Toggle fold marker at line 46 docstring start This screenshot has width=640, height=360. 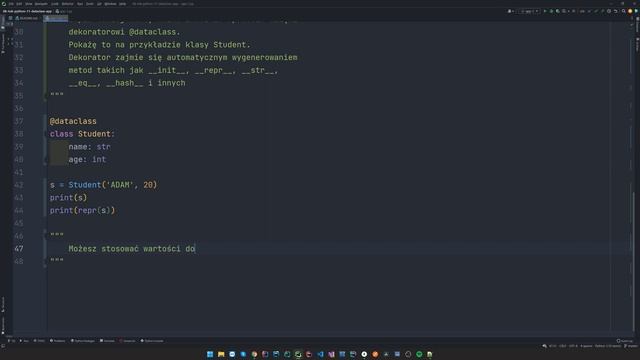(46, 236)
